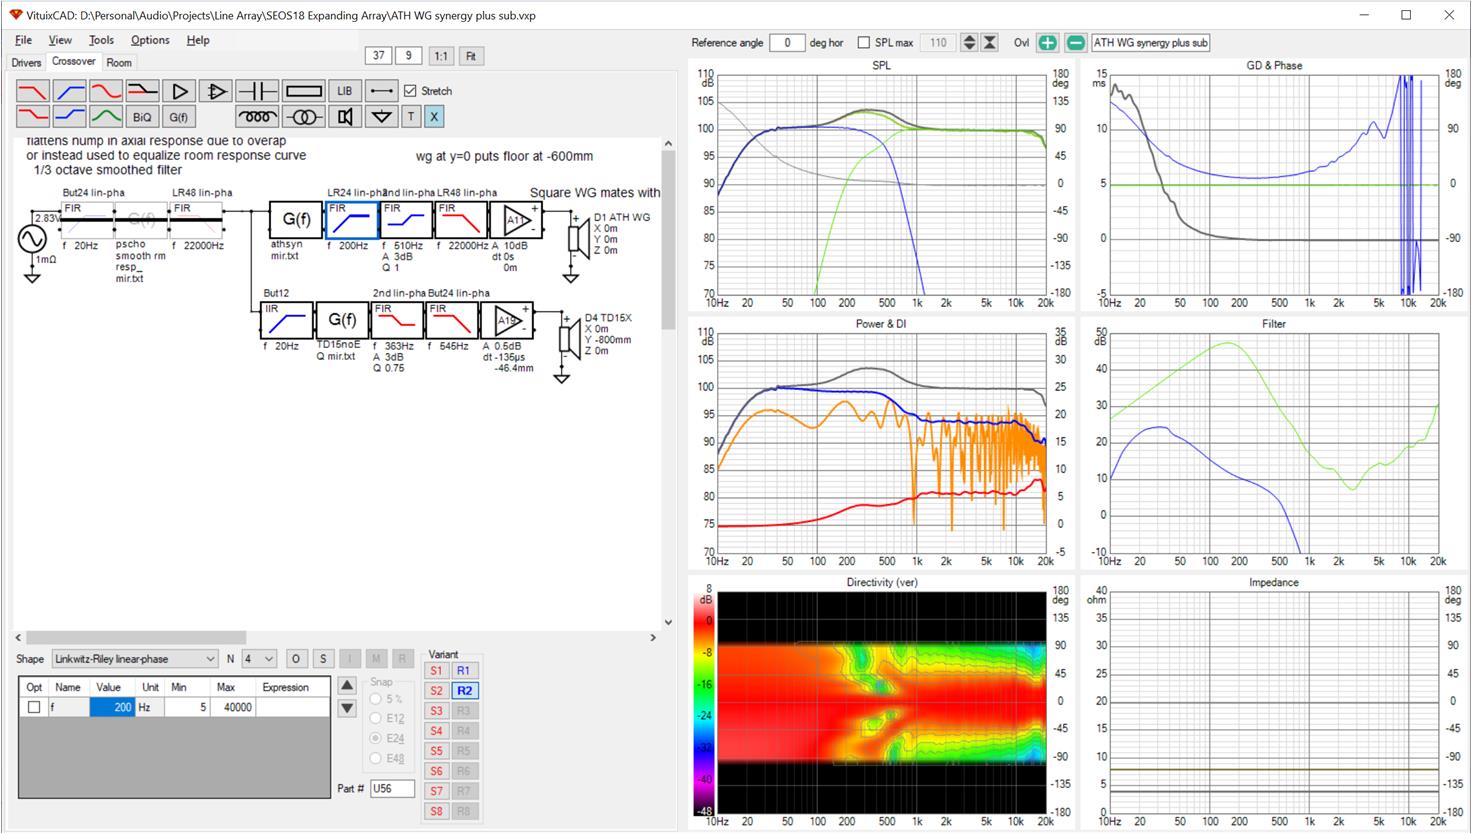Insert a capacitor component
The width and height of the screenshot is (1472, 834).
pos(257,91)
